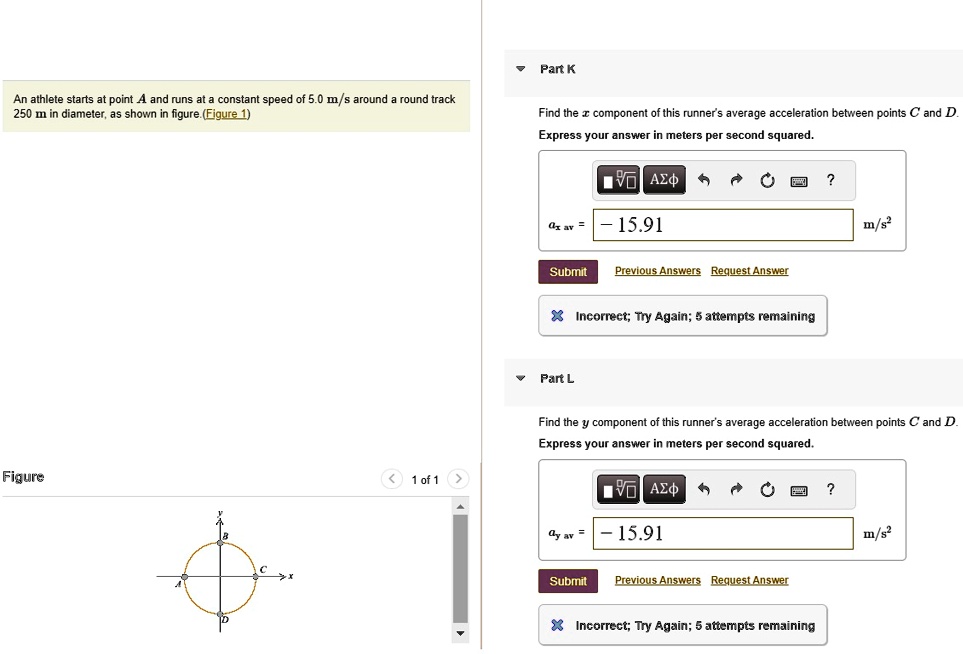View Previous Answers for Part K

click(657, 270)
